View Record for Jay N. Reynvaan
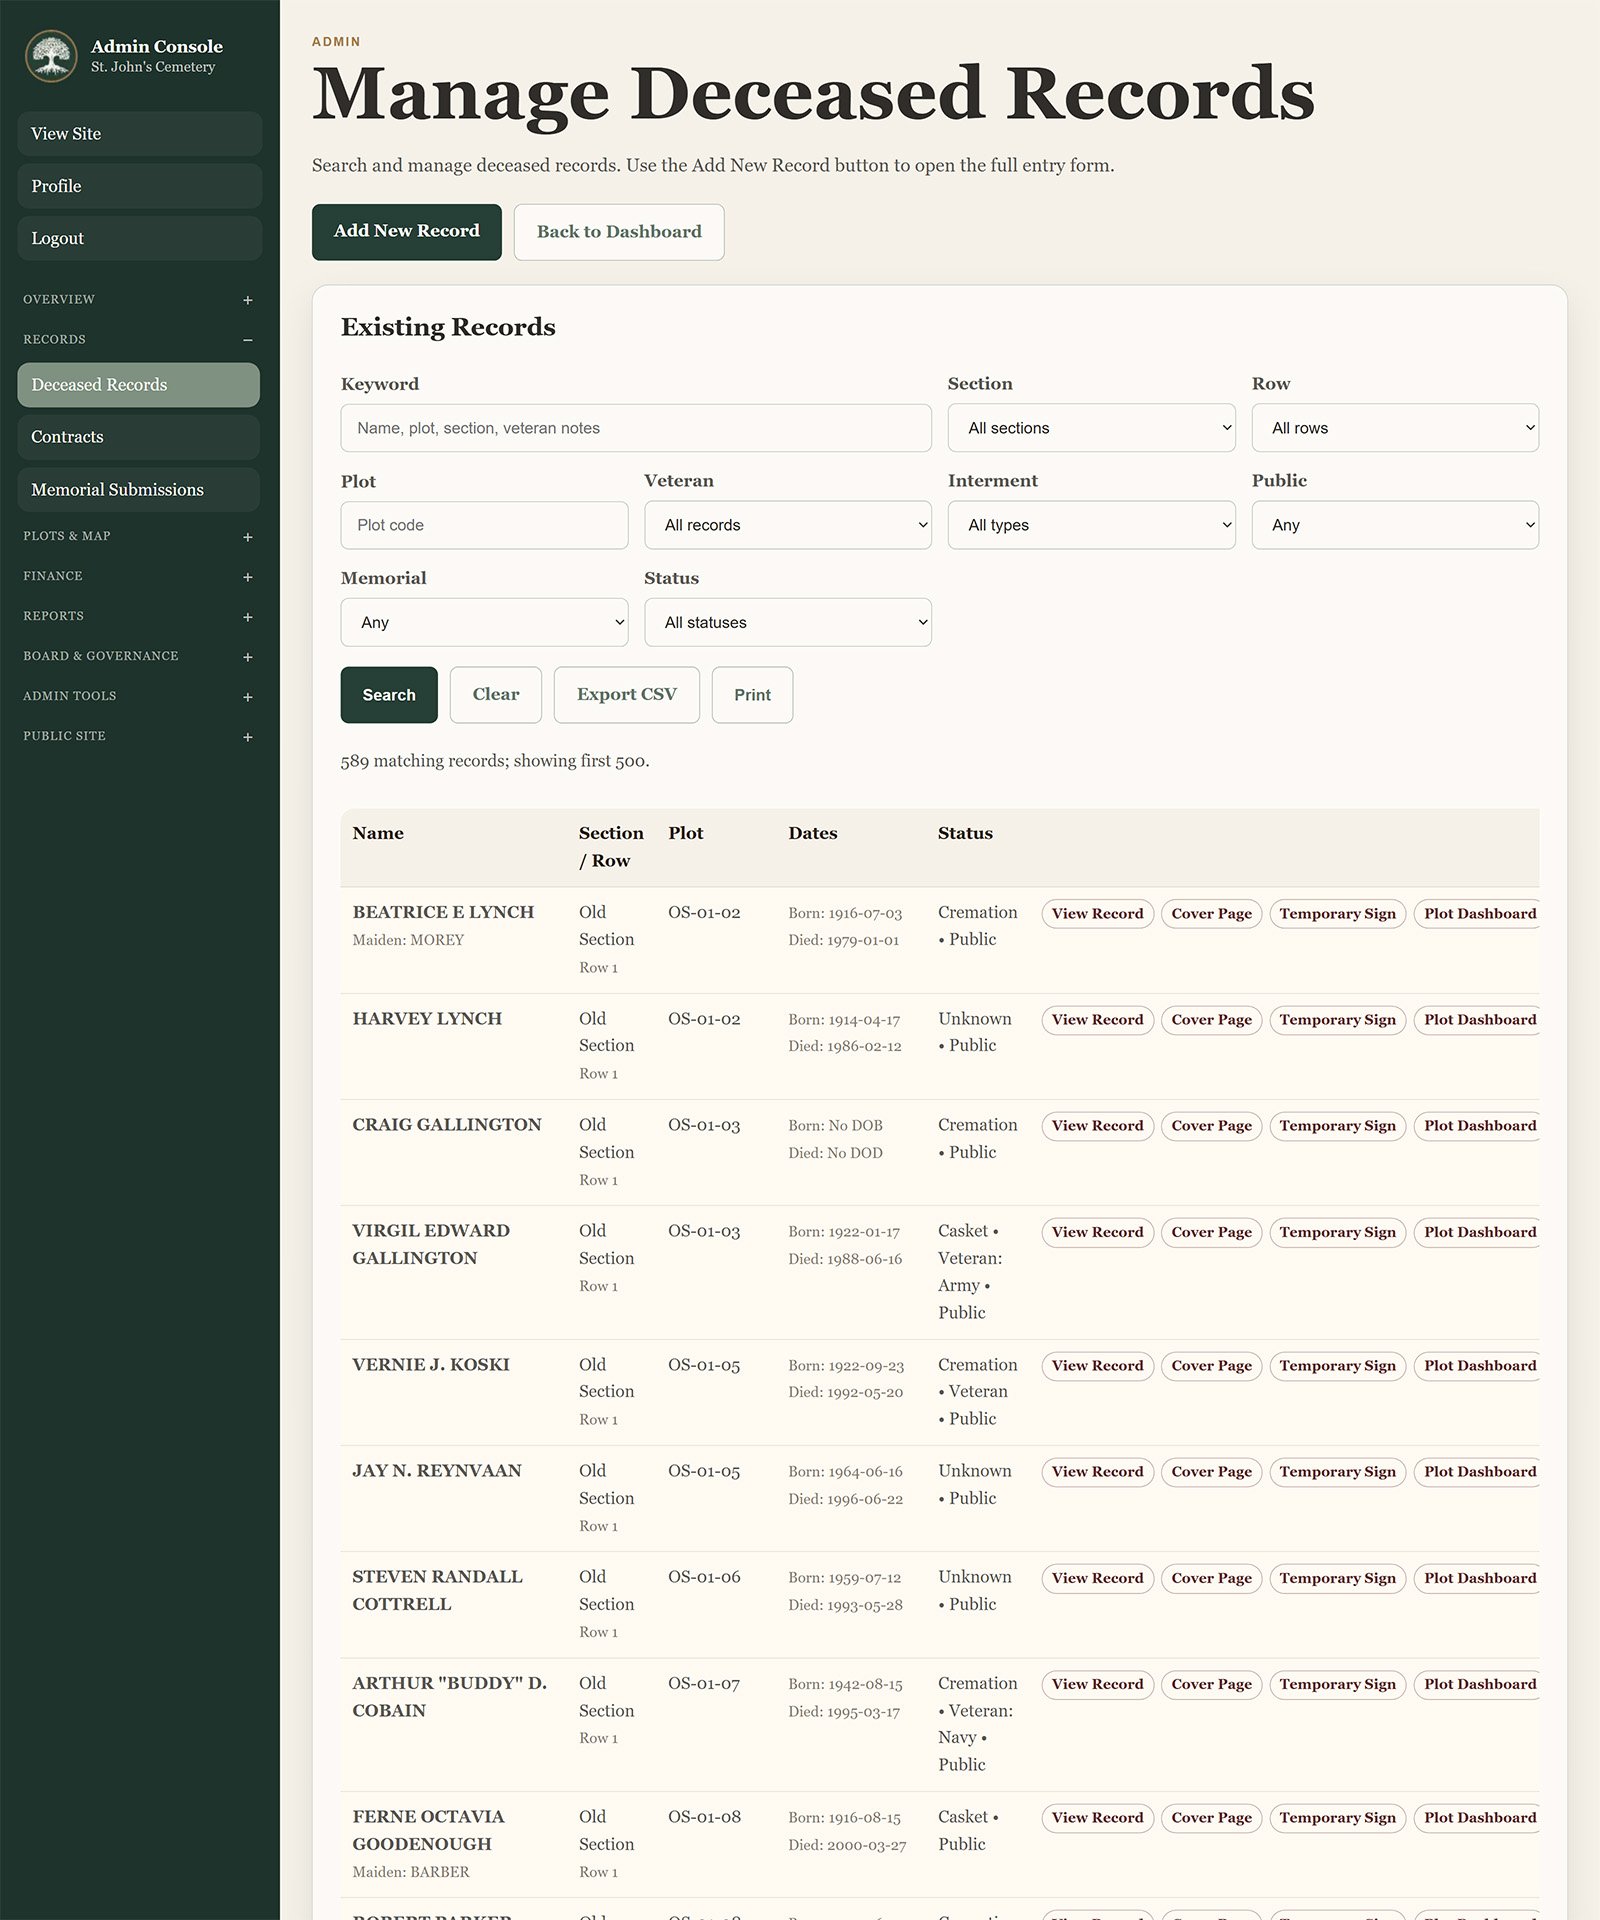Viewport: 1600px width, 1920px height. pyautogui.click(x=1097, y=1472)
